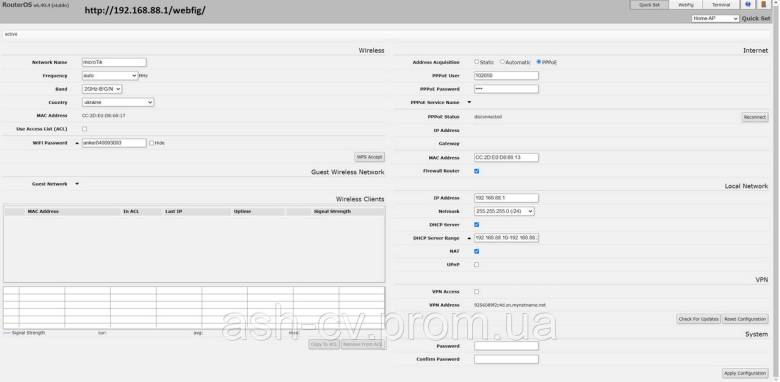Image resolution: width=780 pixels, height=382 pixels.
Task: Open the Frequency dropdown
Action: 109,76
